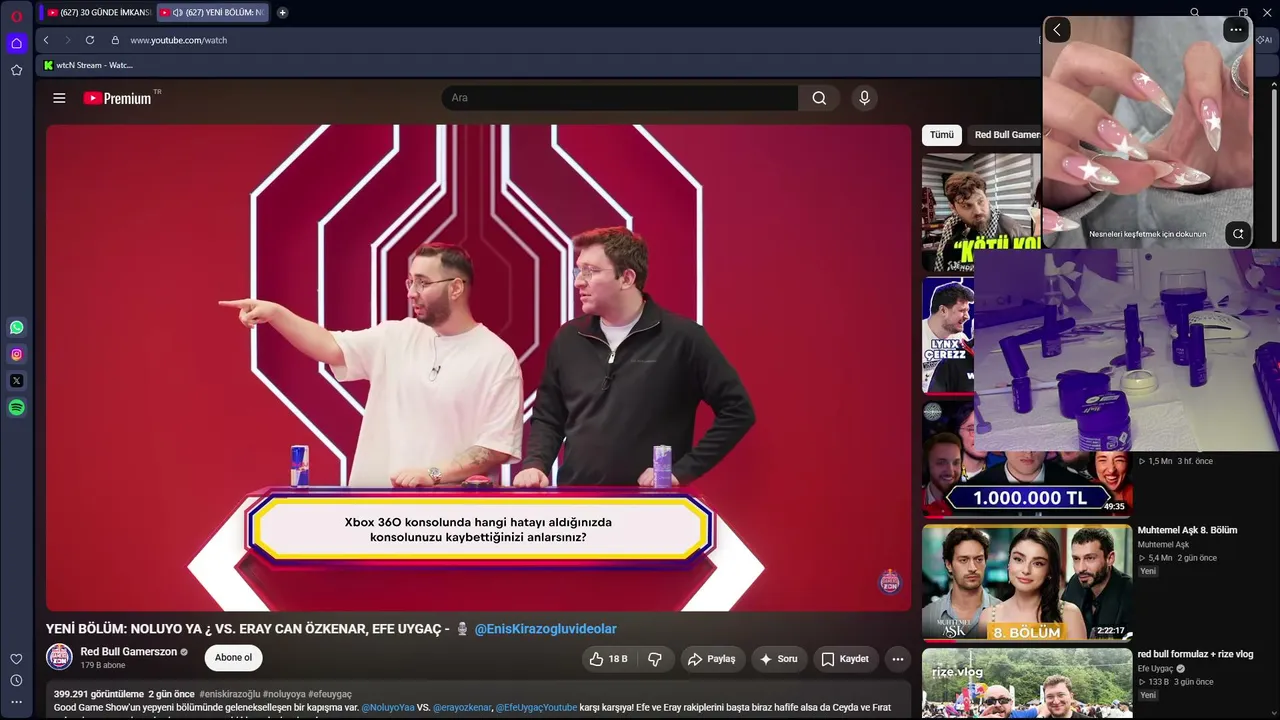This screenshot has height=720, width=1280.
Task: Submit search with the magnifier button
Action: [x=819, y=98]
